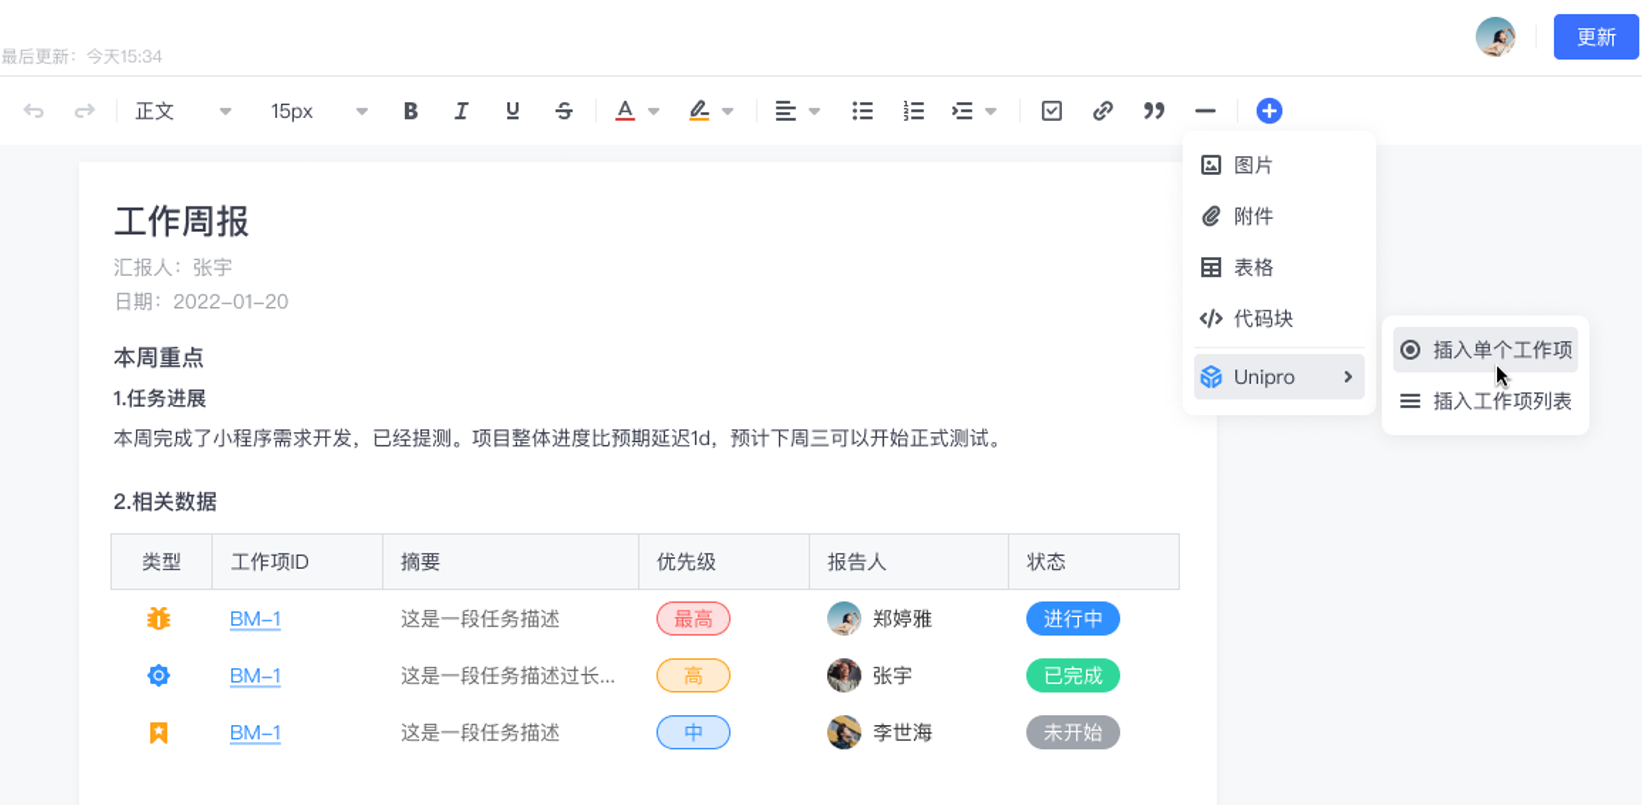Insert a block quote
Image resolution: width=1642 pixels, height=805 pixels.
(x=1154, y=111)
